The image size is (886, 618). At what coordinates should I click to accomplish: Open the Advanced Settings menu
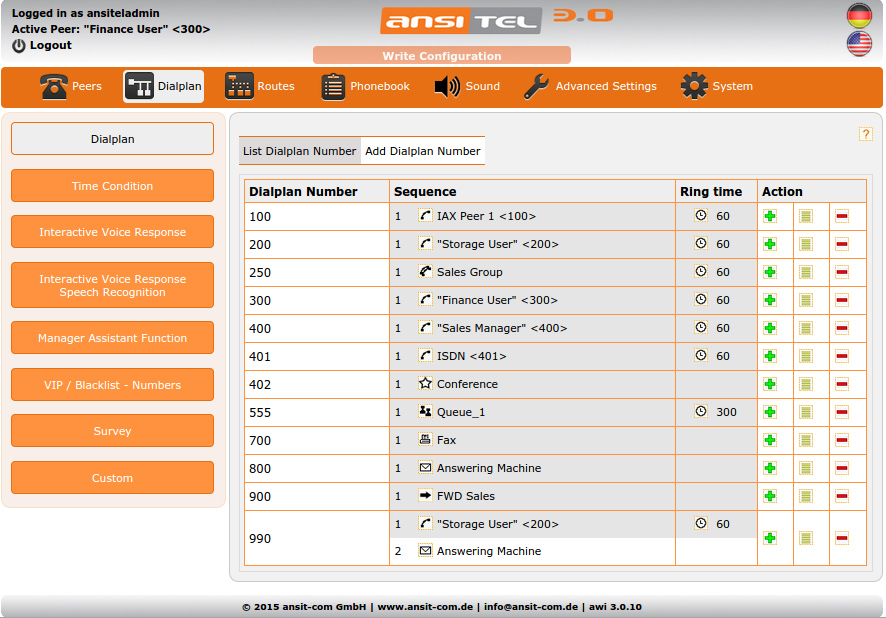[x=590, y=87]
